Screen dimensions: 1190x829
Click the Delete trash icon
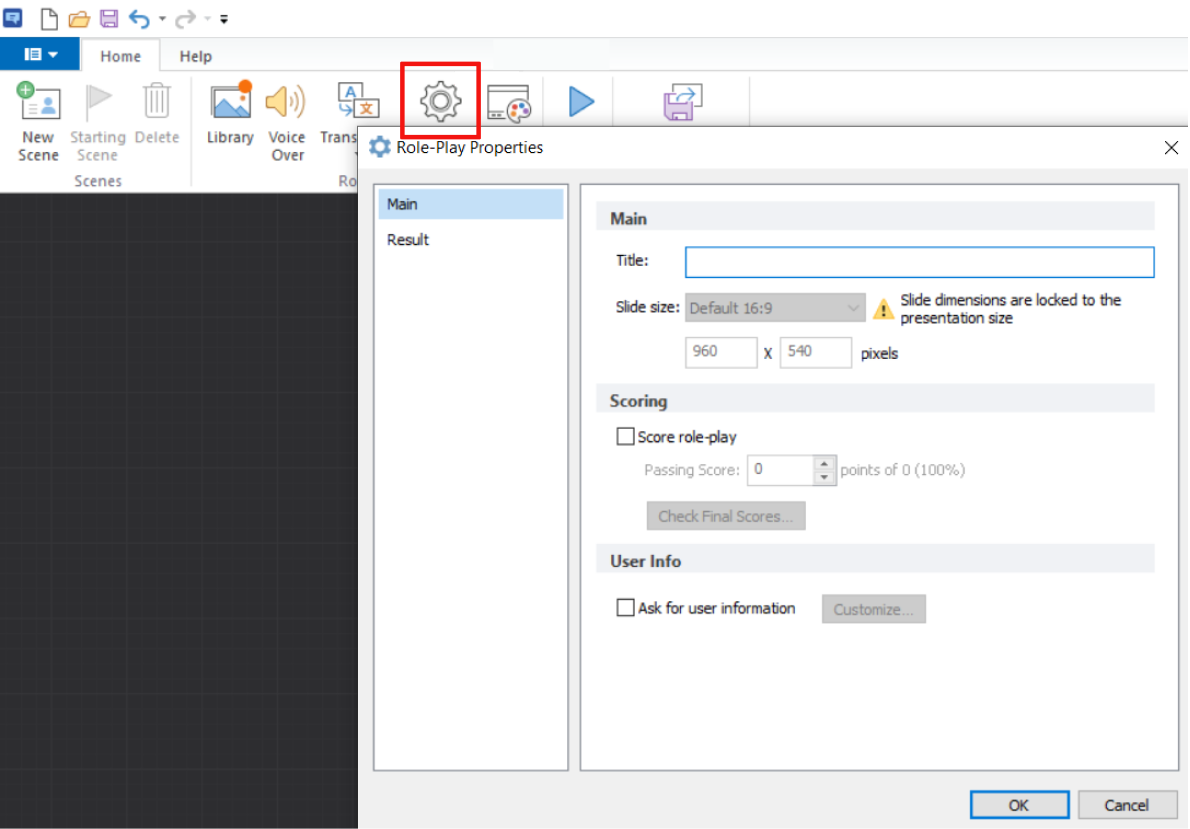click(x=157, y=101)
